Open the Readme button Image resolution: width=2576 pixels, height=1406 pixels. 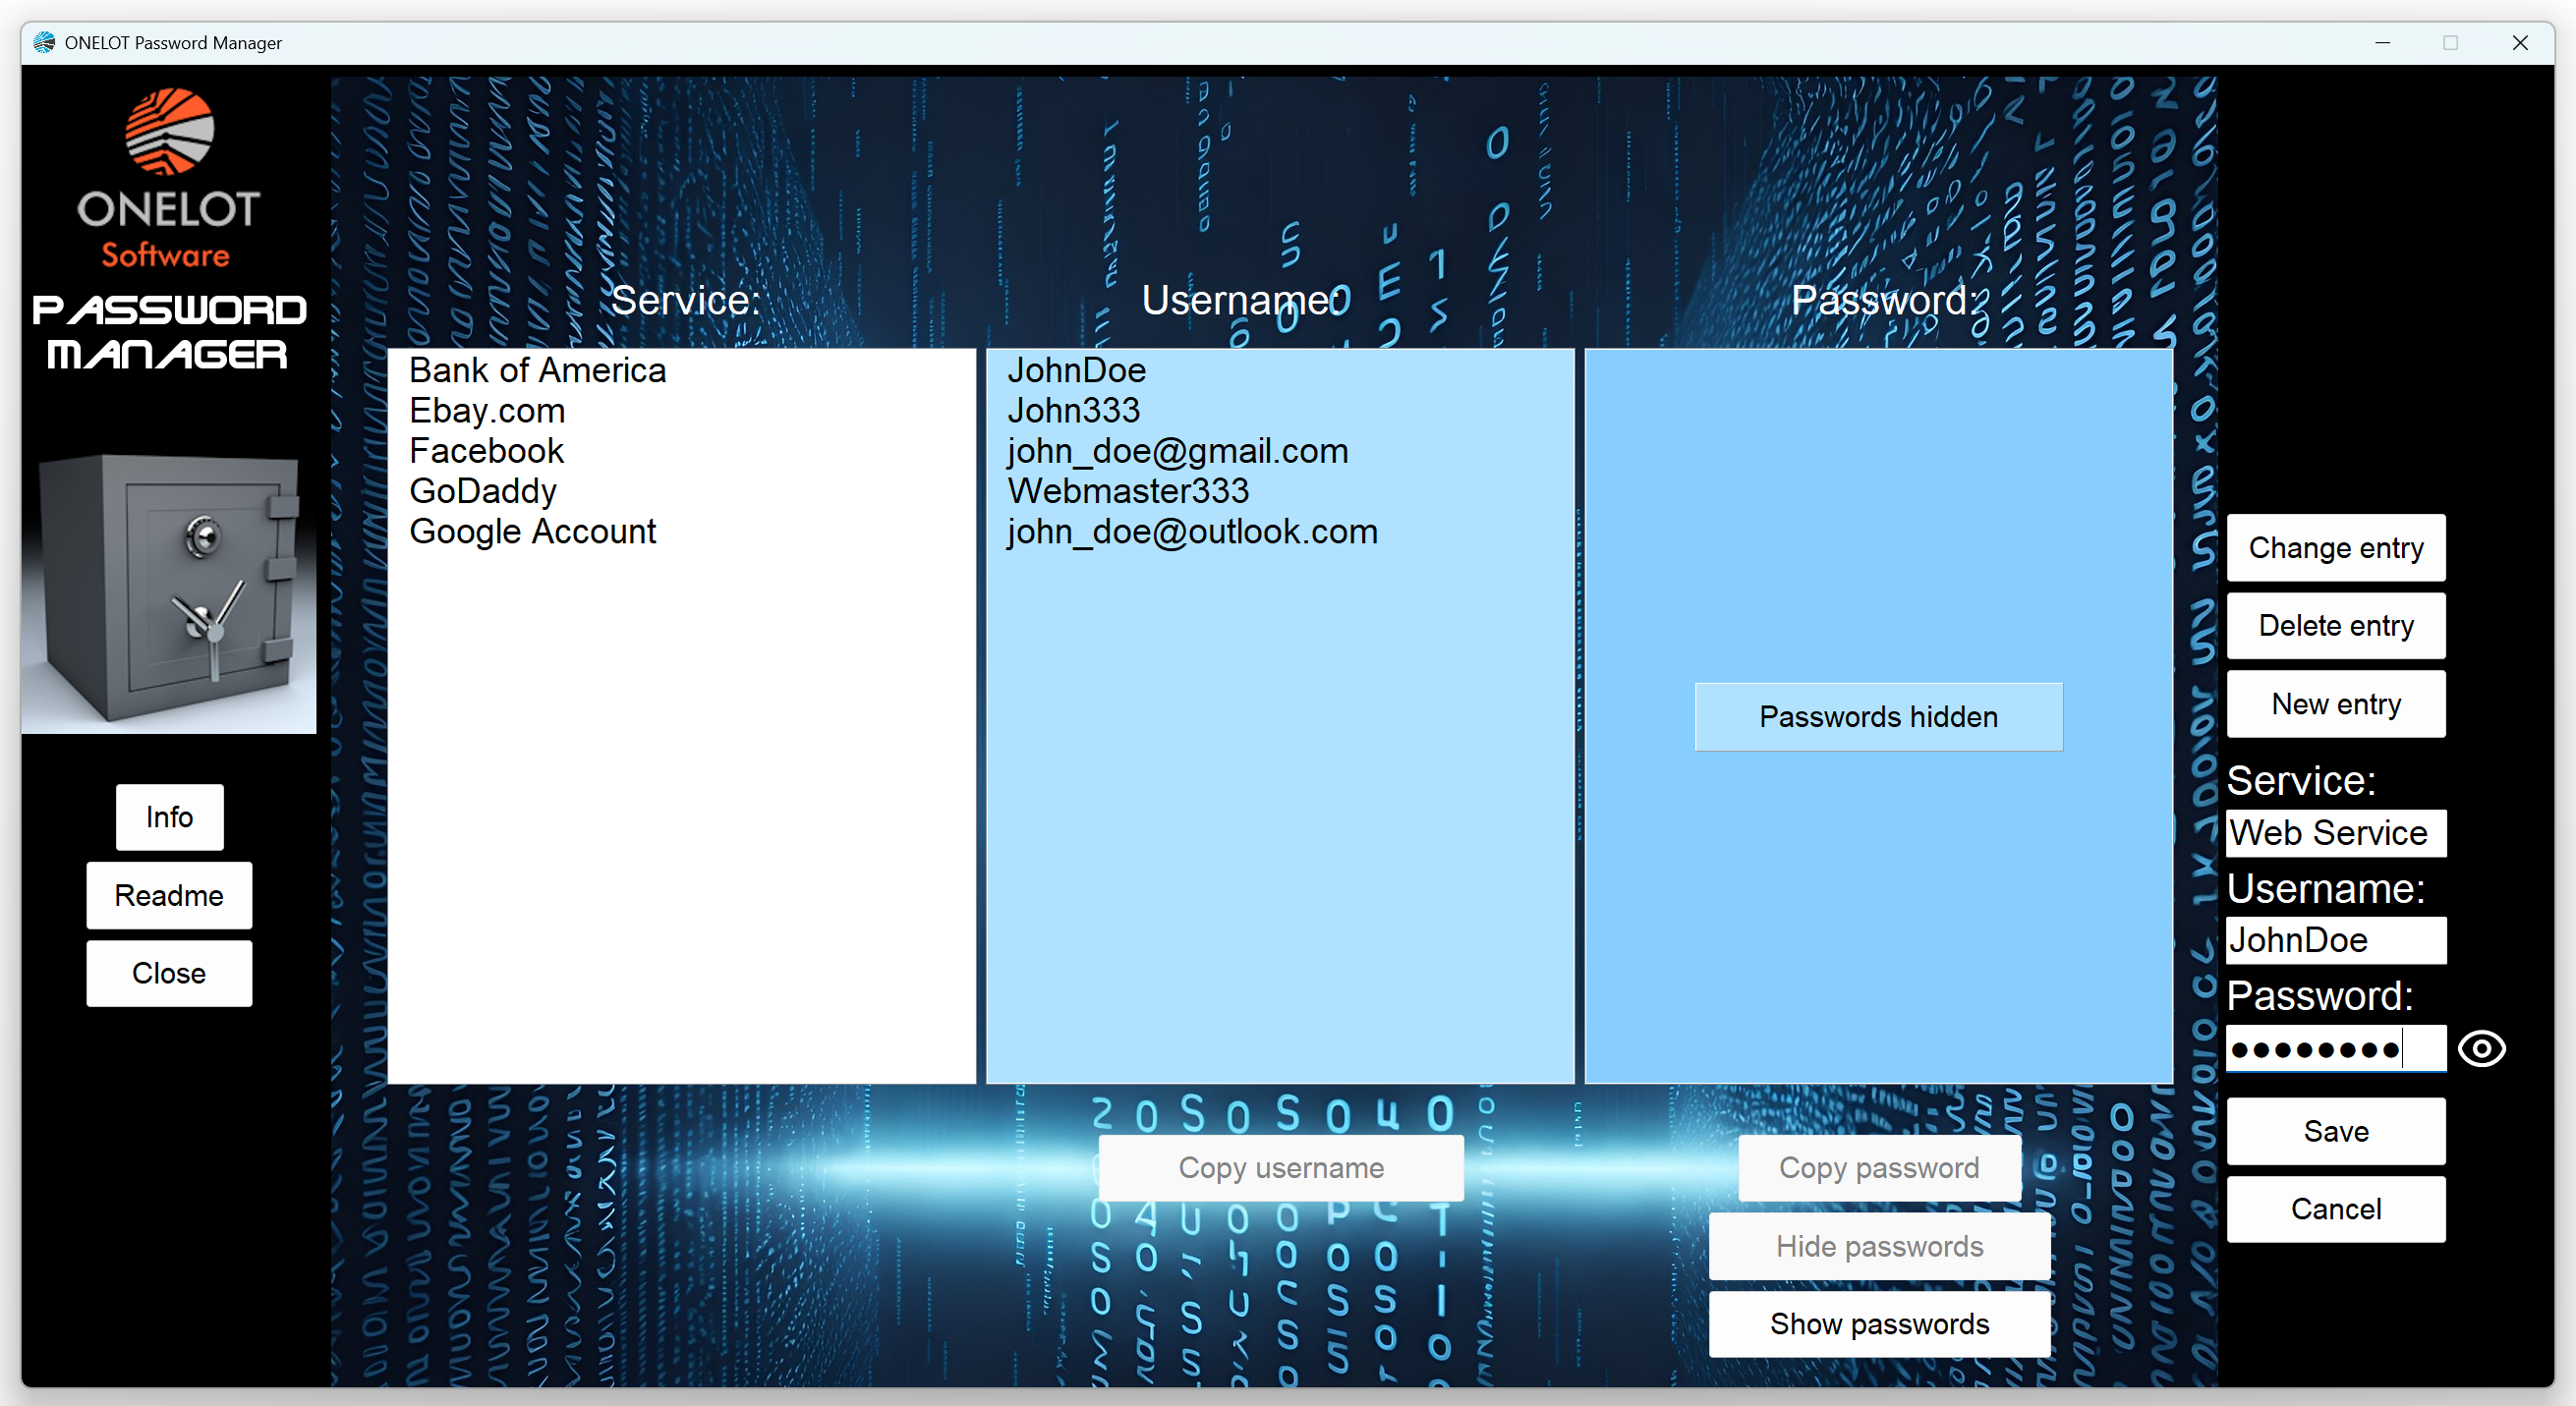(x=169, y=895)
